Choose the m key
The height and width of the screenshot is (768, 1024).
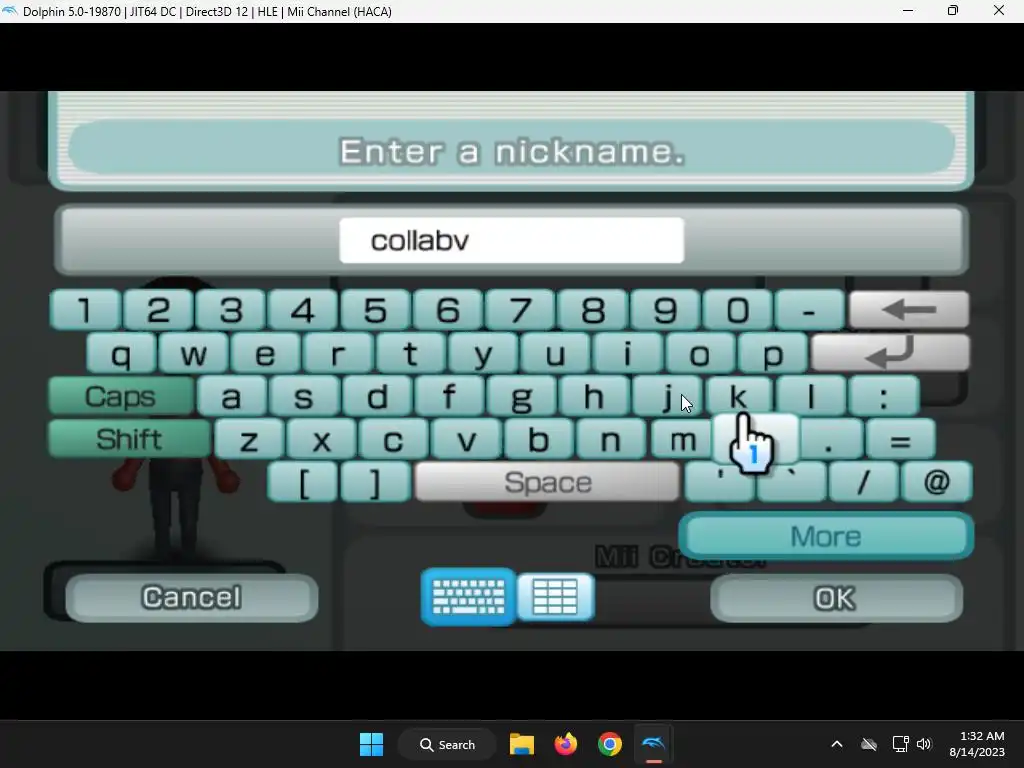coord(683,439)
